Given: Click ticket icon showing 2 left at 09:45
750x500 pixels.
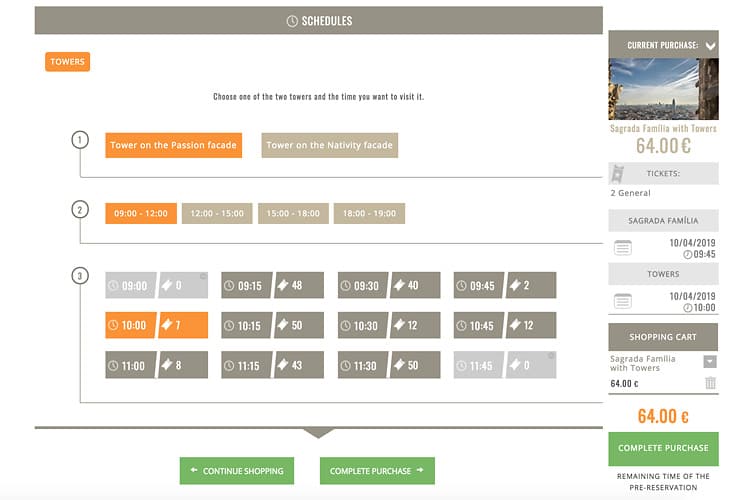Looking at the screenshot, I should pyautogui.click(x=513, y=285).
